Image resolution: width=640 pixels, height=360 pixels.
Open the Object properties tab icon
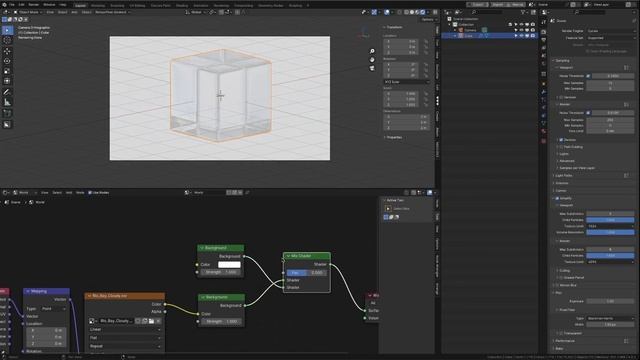coord(544,84)
